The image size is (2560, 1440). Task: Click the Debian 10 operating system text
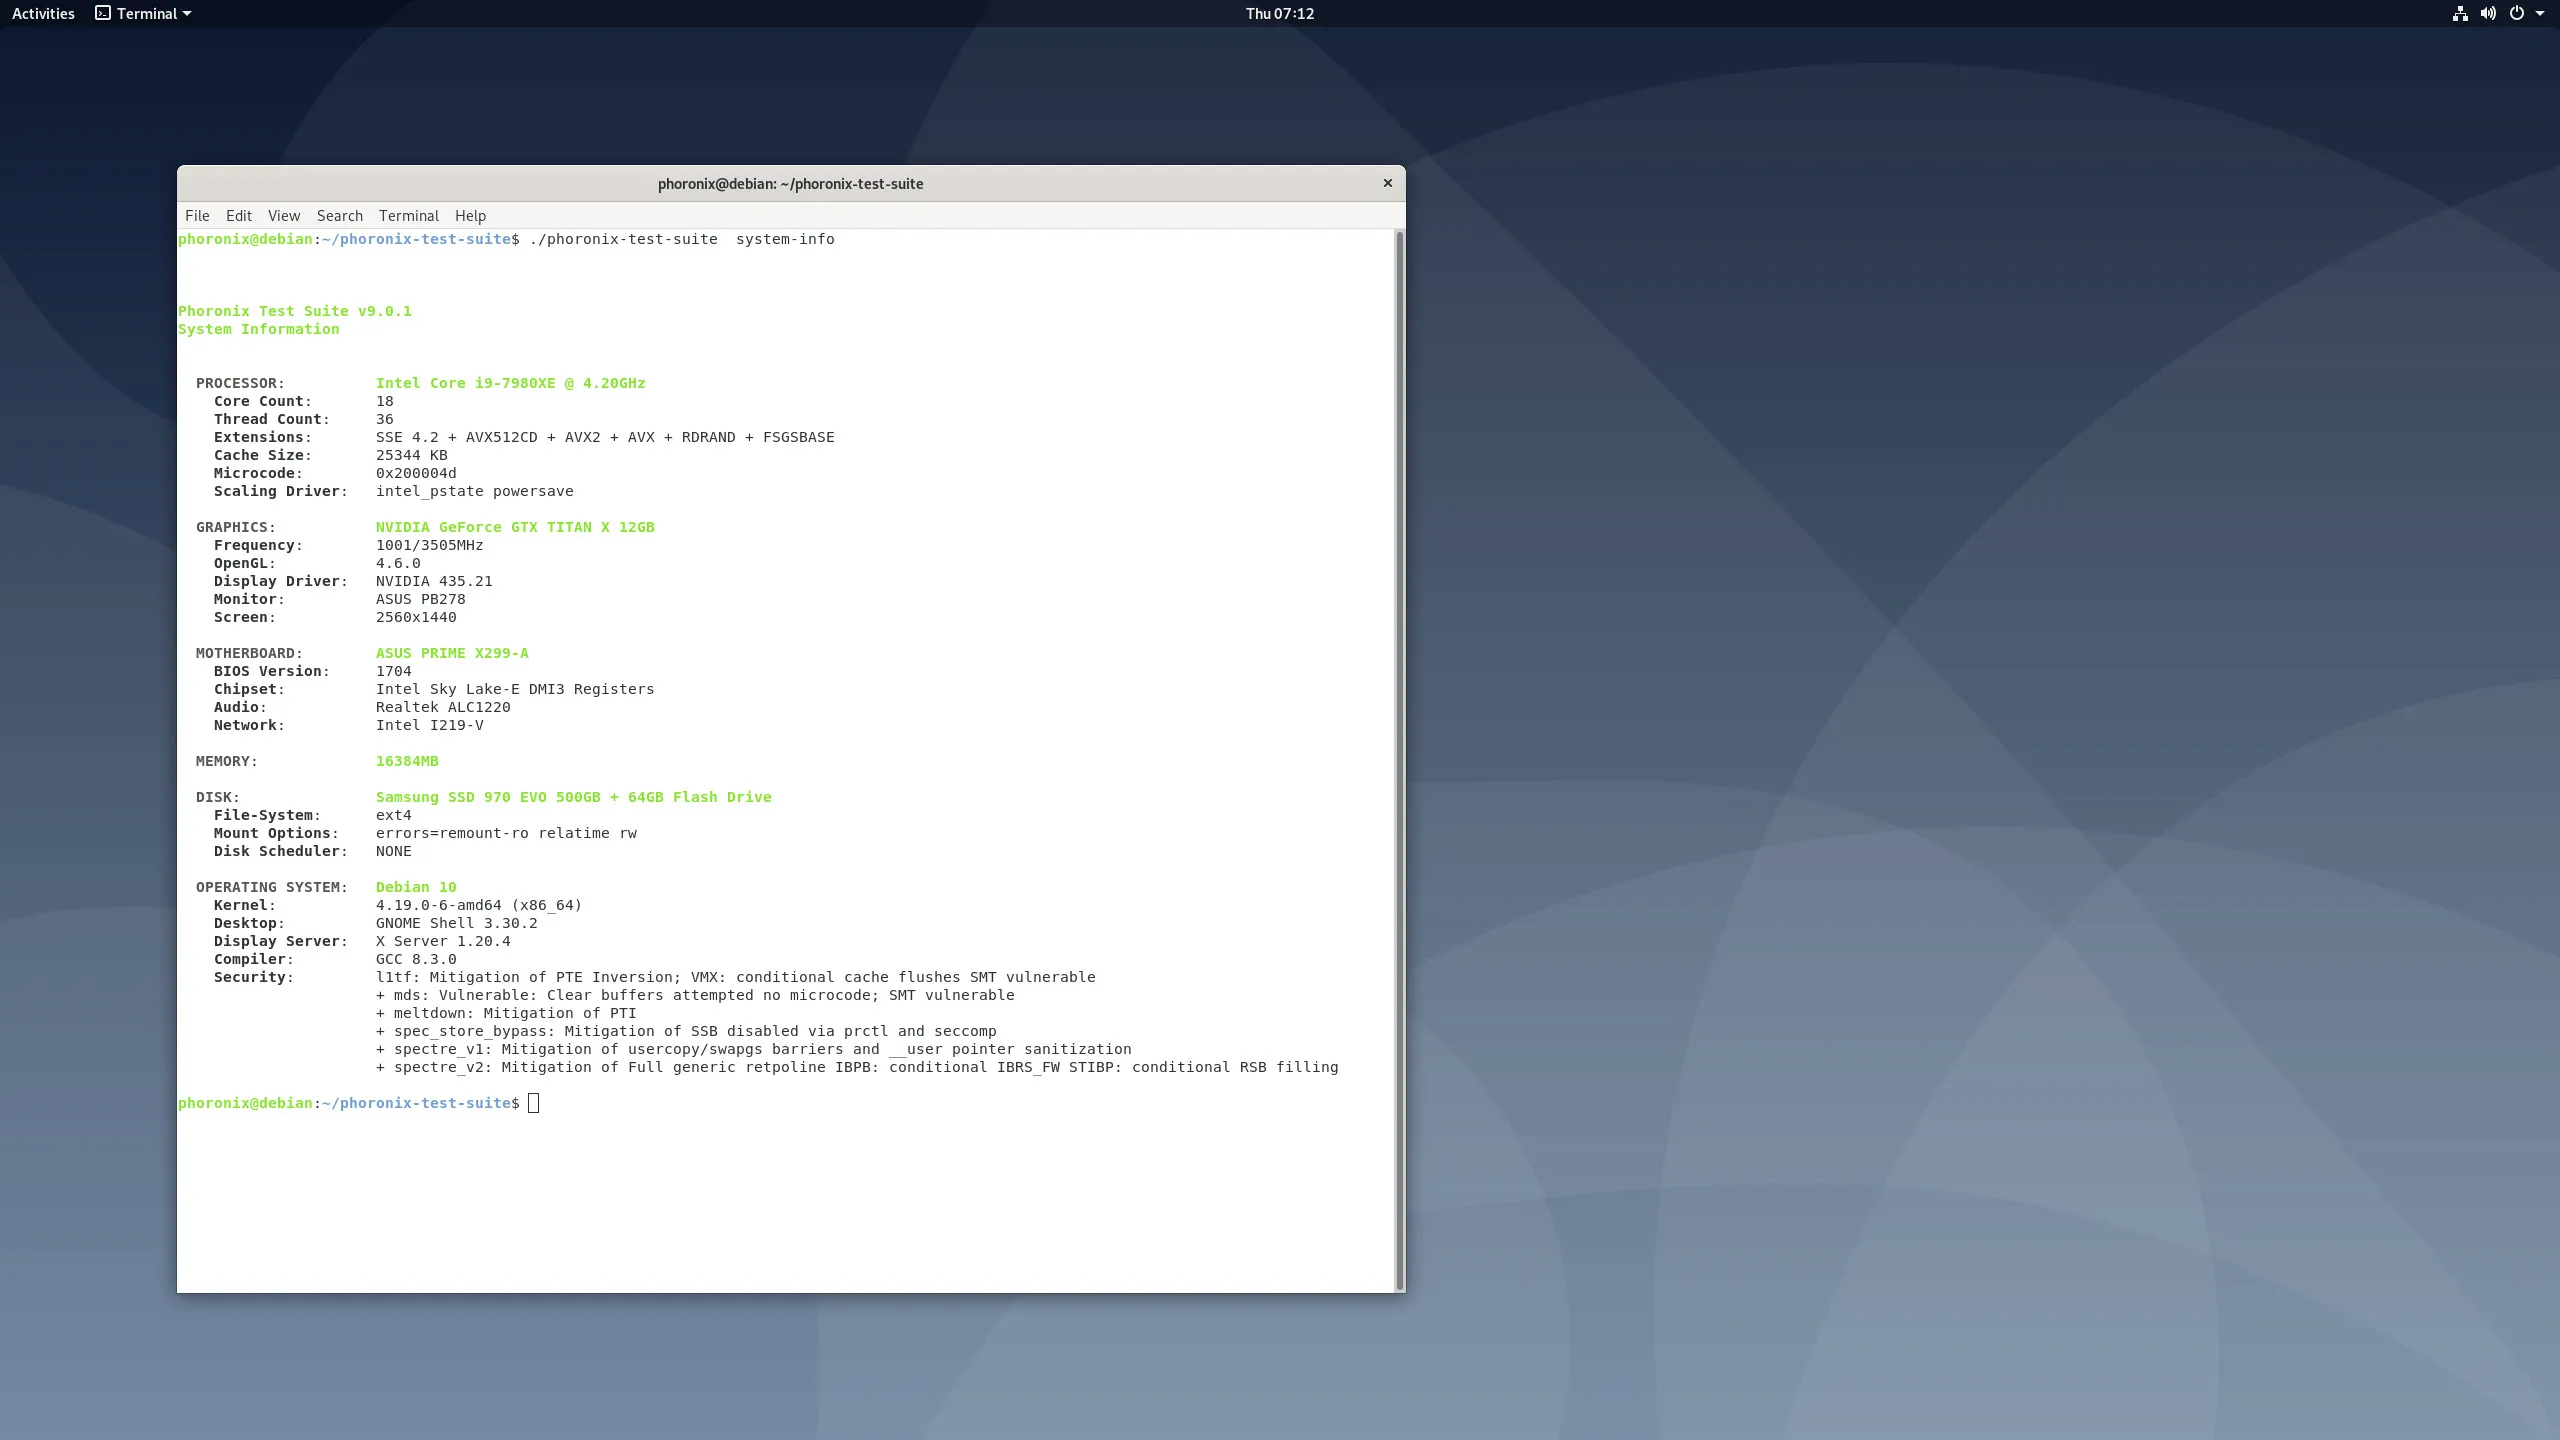pos(416,887)
